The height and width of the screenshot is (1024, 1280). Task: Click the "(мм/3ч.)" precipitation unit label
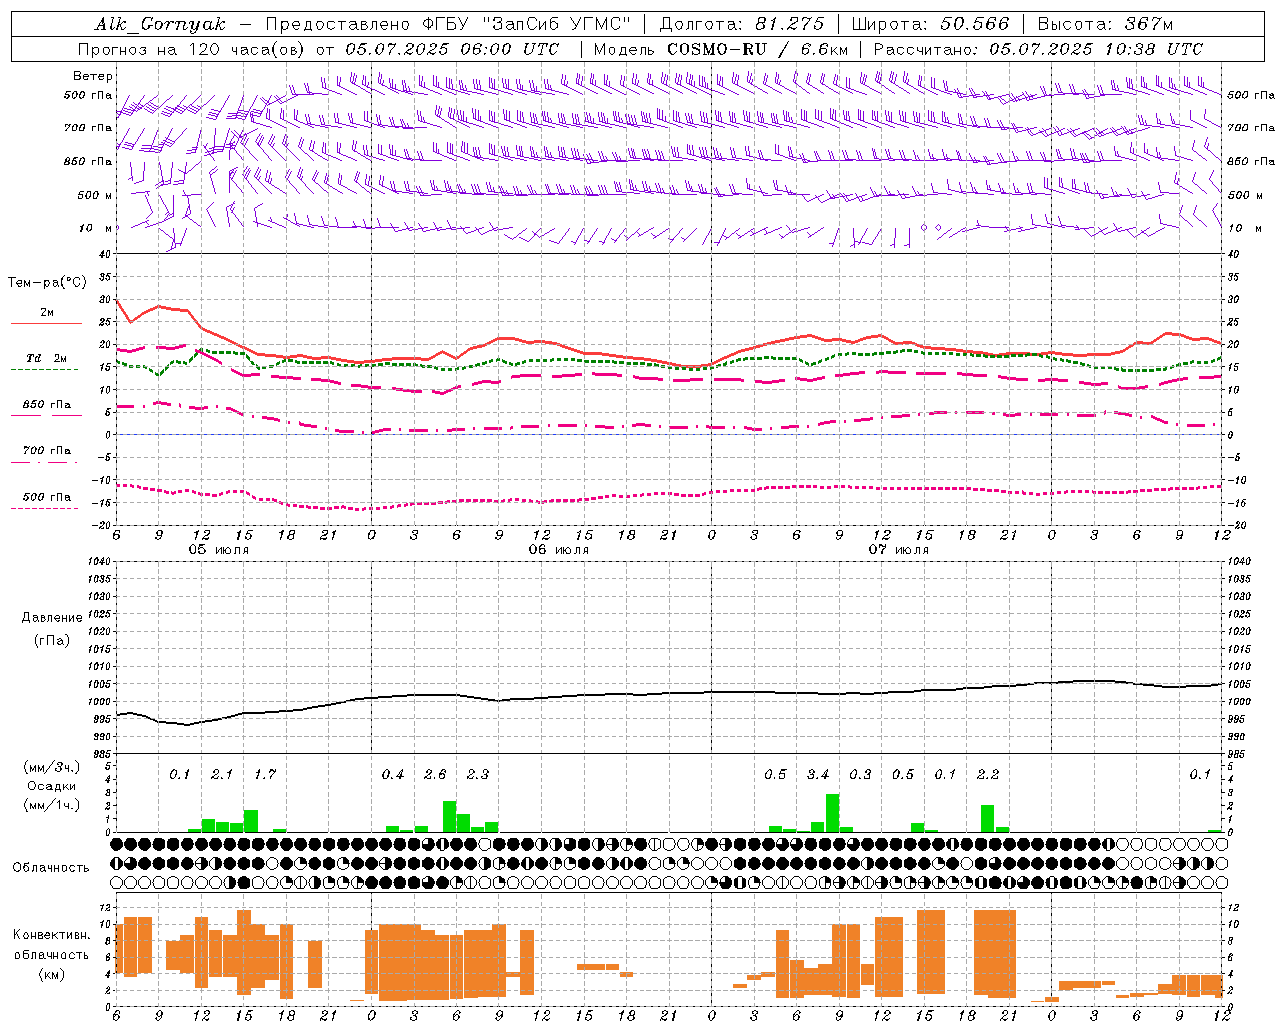pyautogui.click(x=52, y=767)
